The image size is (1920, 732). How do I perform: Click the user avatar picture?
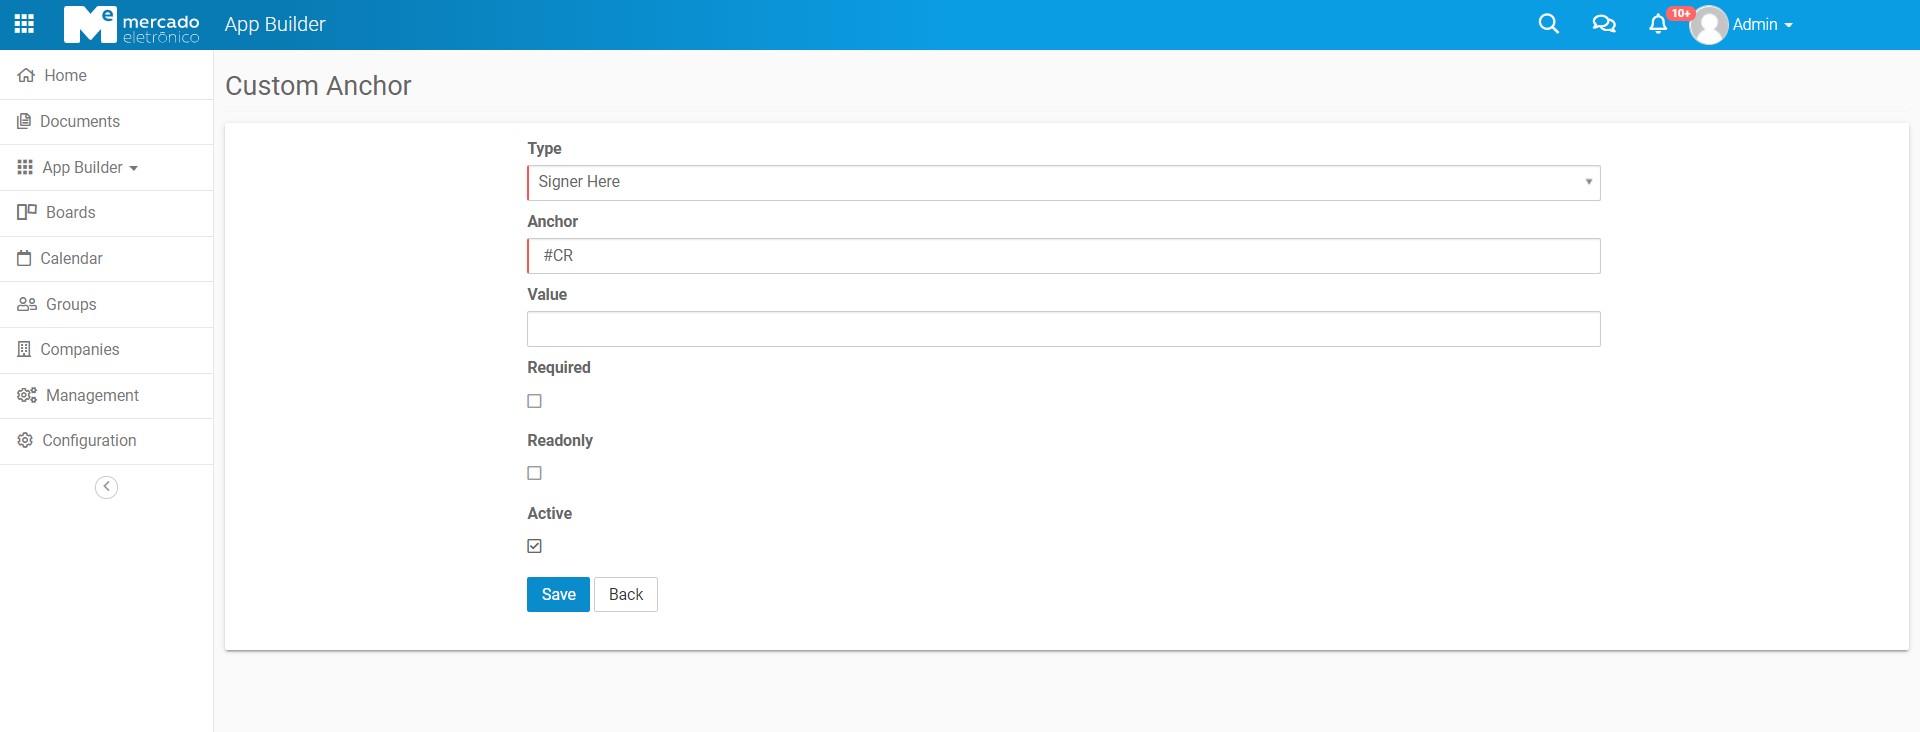tap(1708, 25)
